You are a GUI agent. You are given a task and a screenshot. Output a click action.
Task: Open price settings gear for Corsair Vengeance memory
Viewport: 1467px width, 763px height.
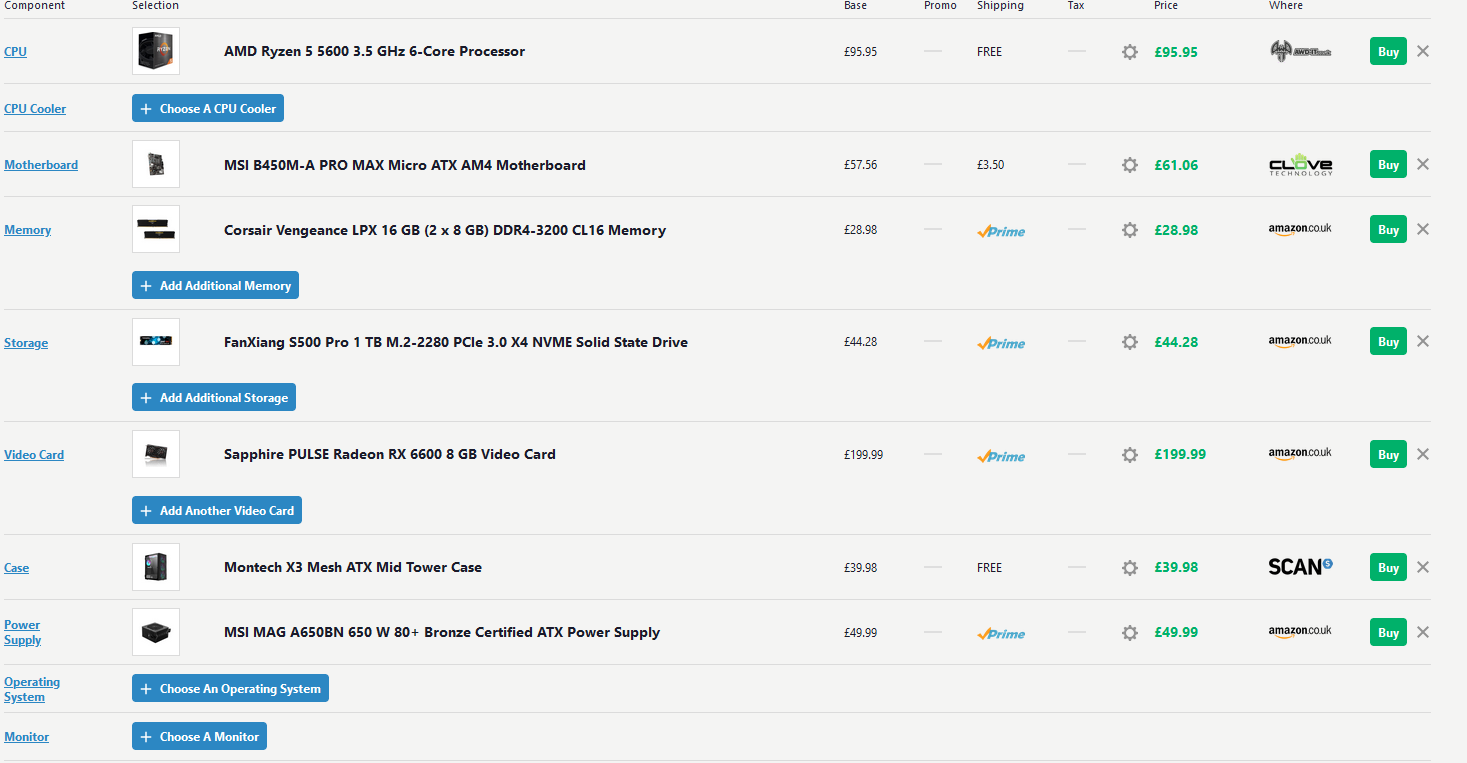tap(1130, 230)
